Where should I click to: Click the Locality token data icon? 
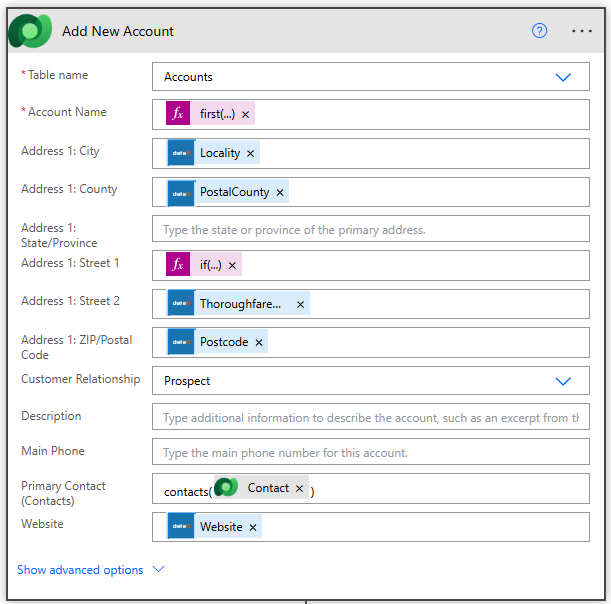(181, 153)
